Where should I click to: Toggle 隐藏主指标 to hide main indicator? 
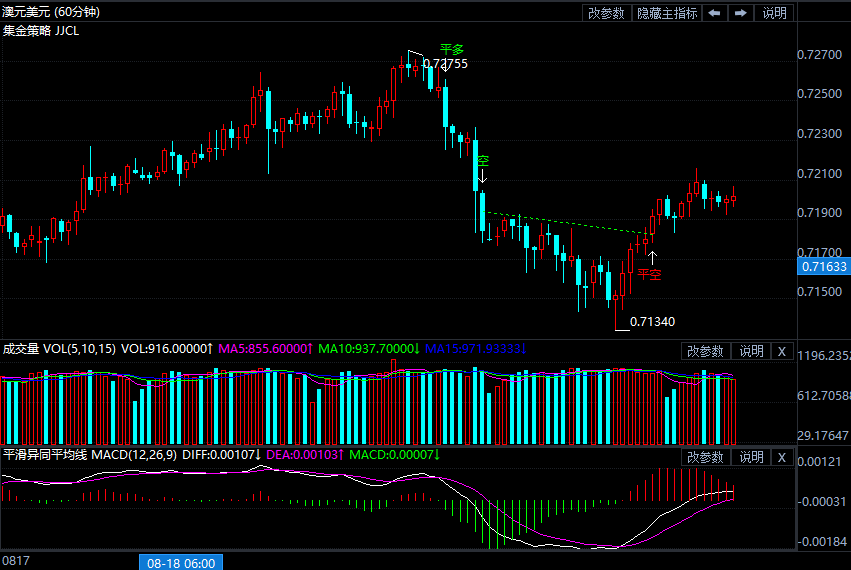point(667,13)
